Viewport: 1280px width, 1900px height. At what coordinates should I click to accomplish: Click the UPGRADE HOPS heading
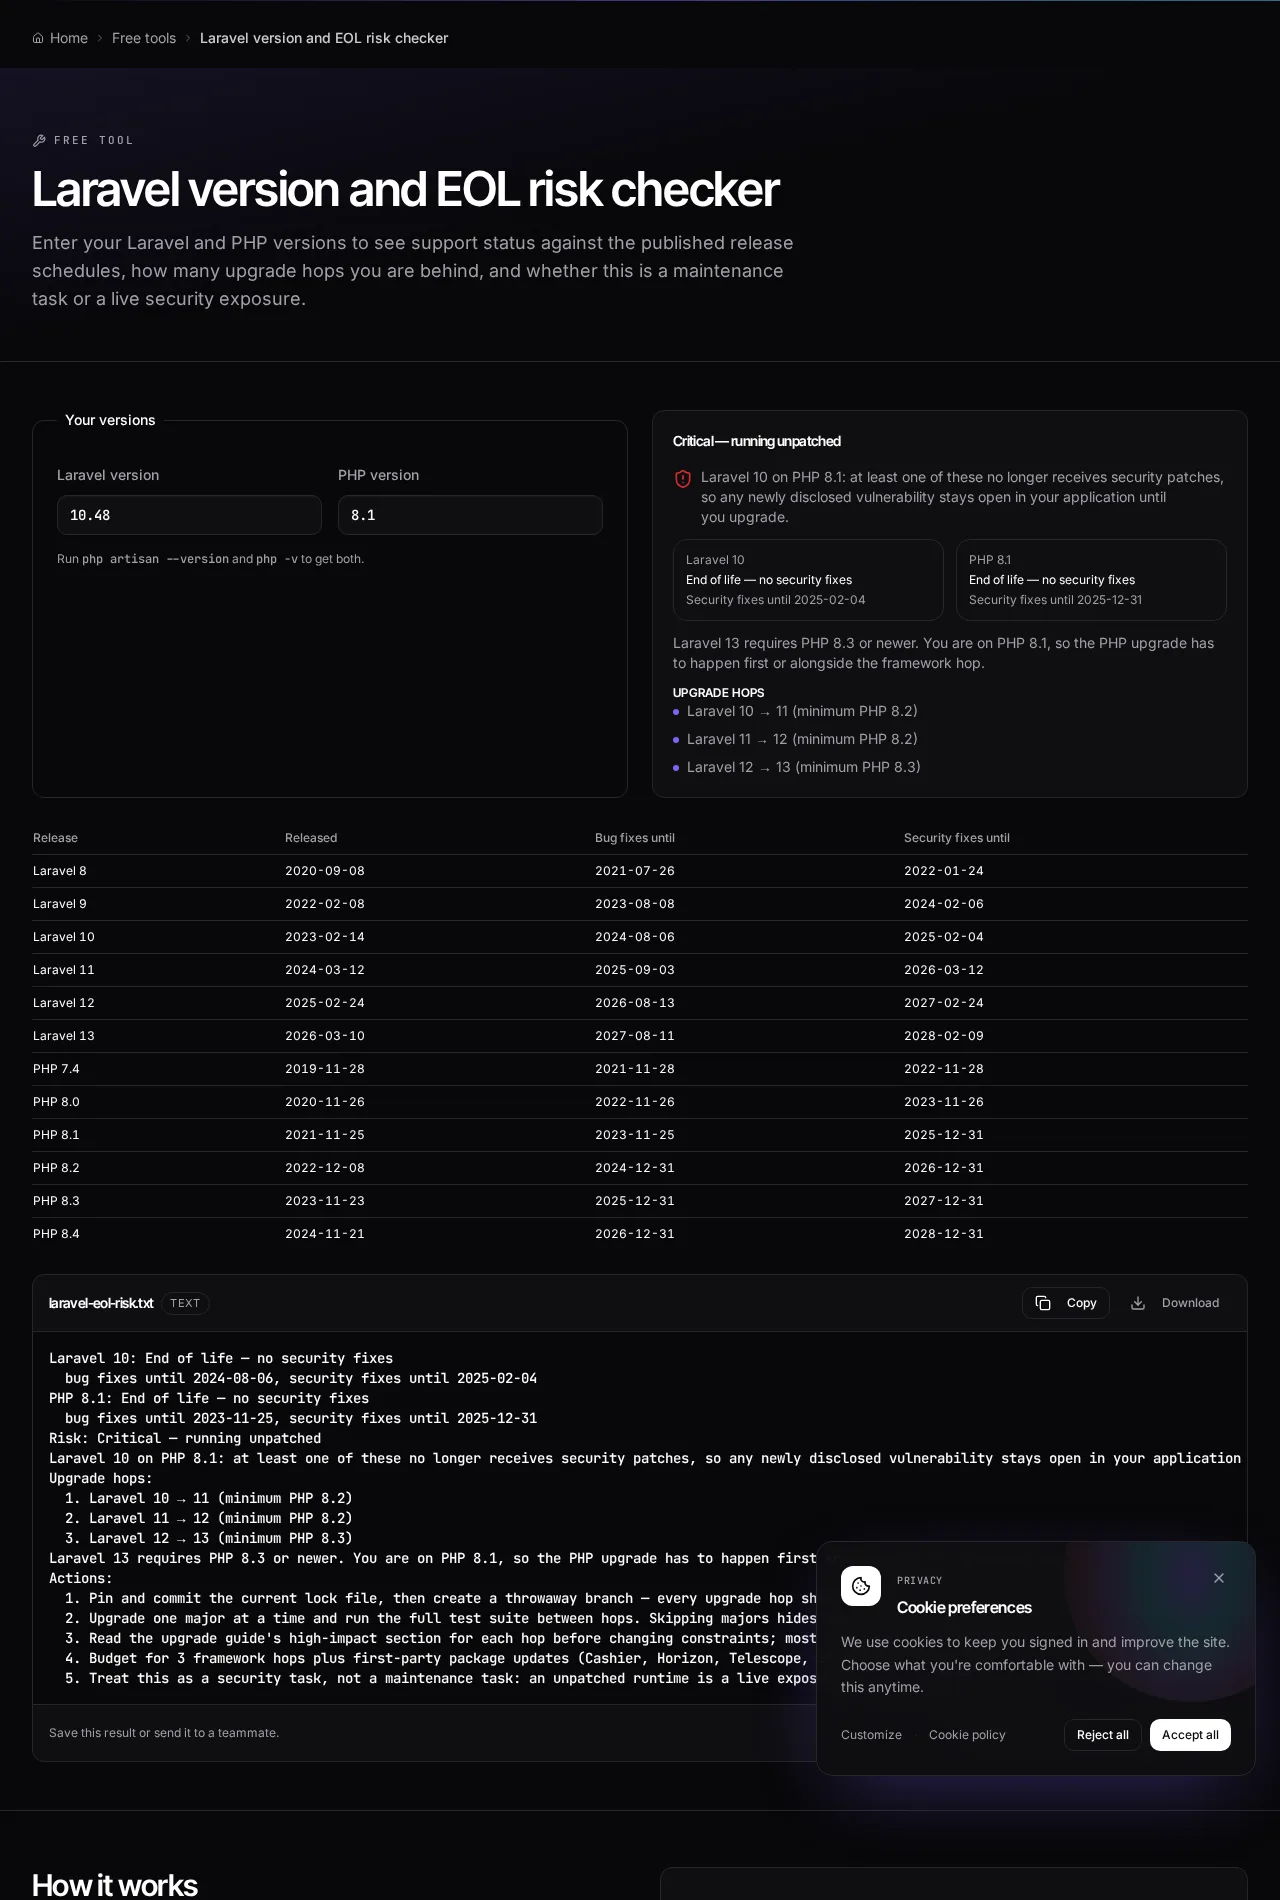click(x=718, y=693)
